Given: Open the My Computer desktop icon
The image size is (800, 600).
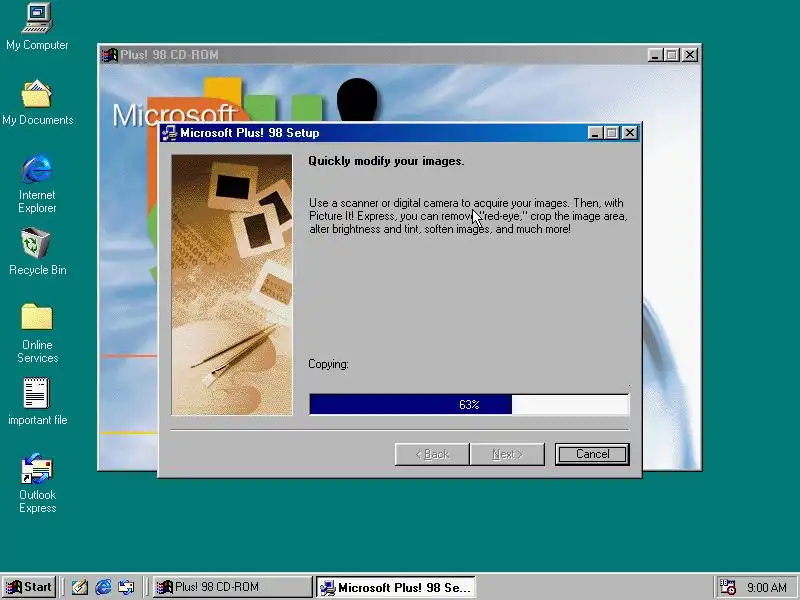Looking at the screenshot, I should (37, 26).
